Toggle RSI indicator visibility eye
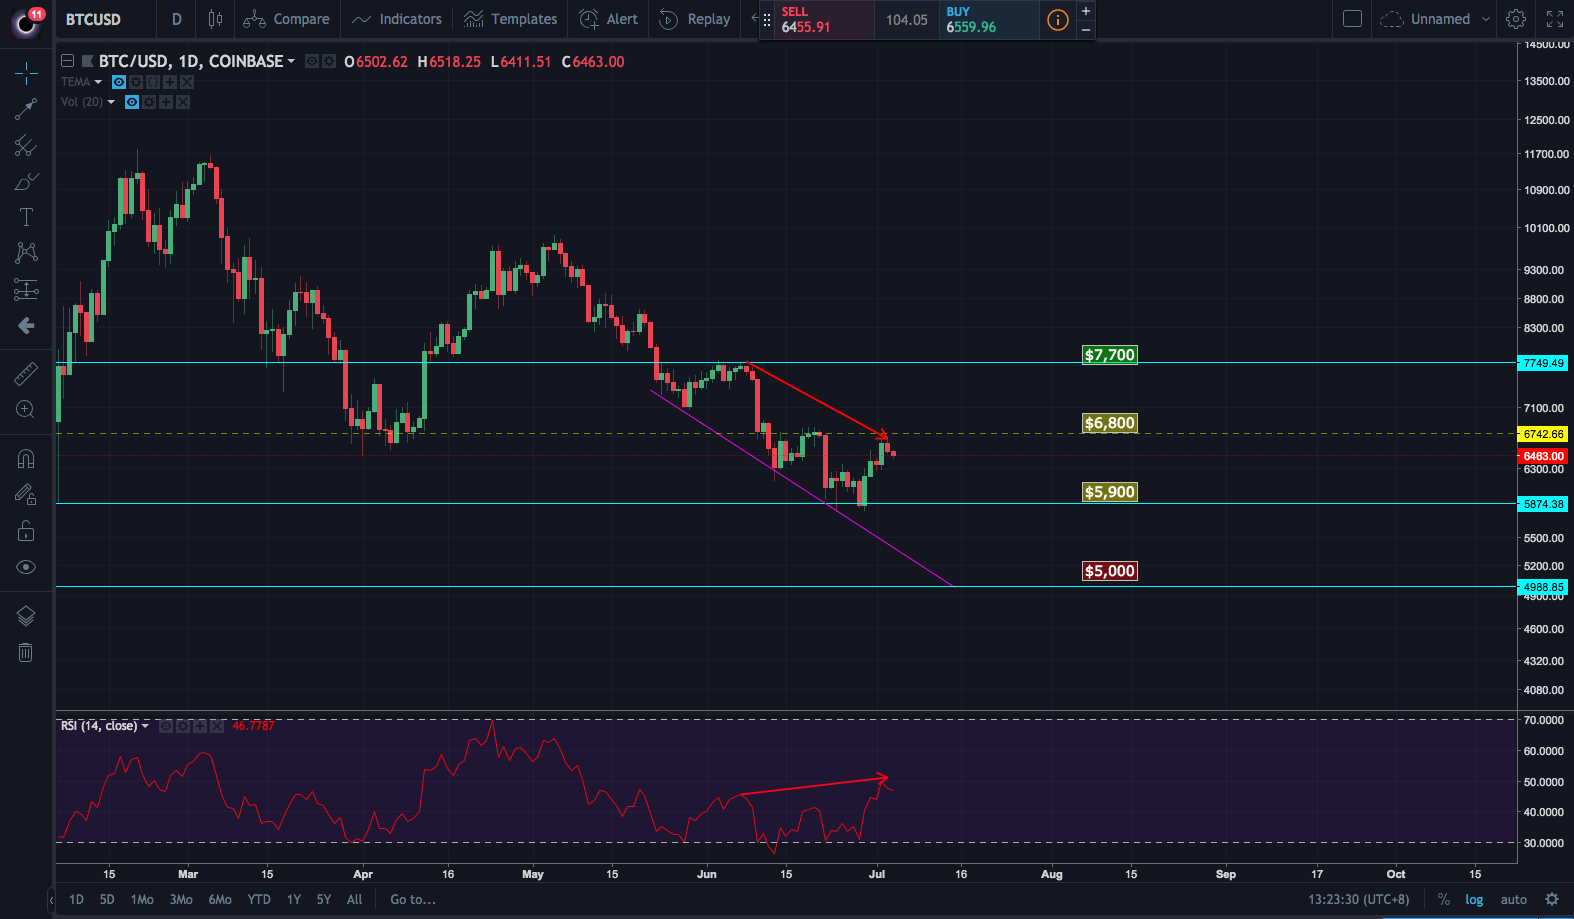The height and width of the screenshot is (919, 1574). point(166,726)
